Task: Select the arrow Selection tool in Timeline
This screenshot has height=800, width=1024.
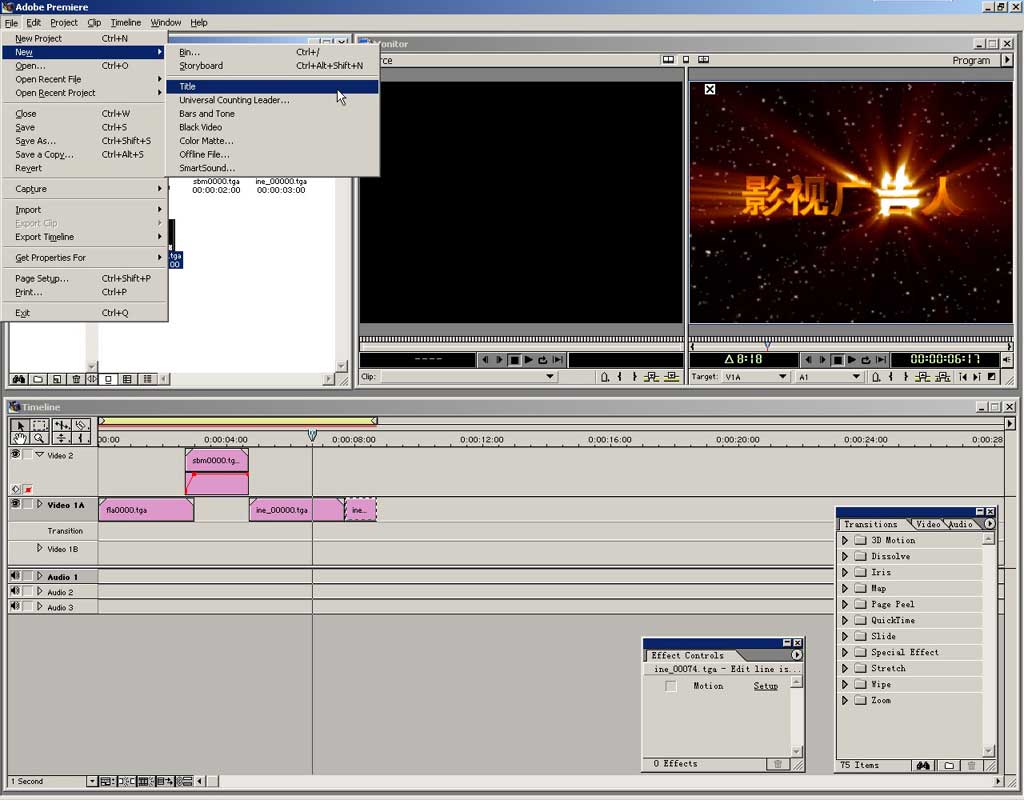Action: [19, 425]
